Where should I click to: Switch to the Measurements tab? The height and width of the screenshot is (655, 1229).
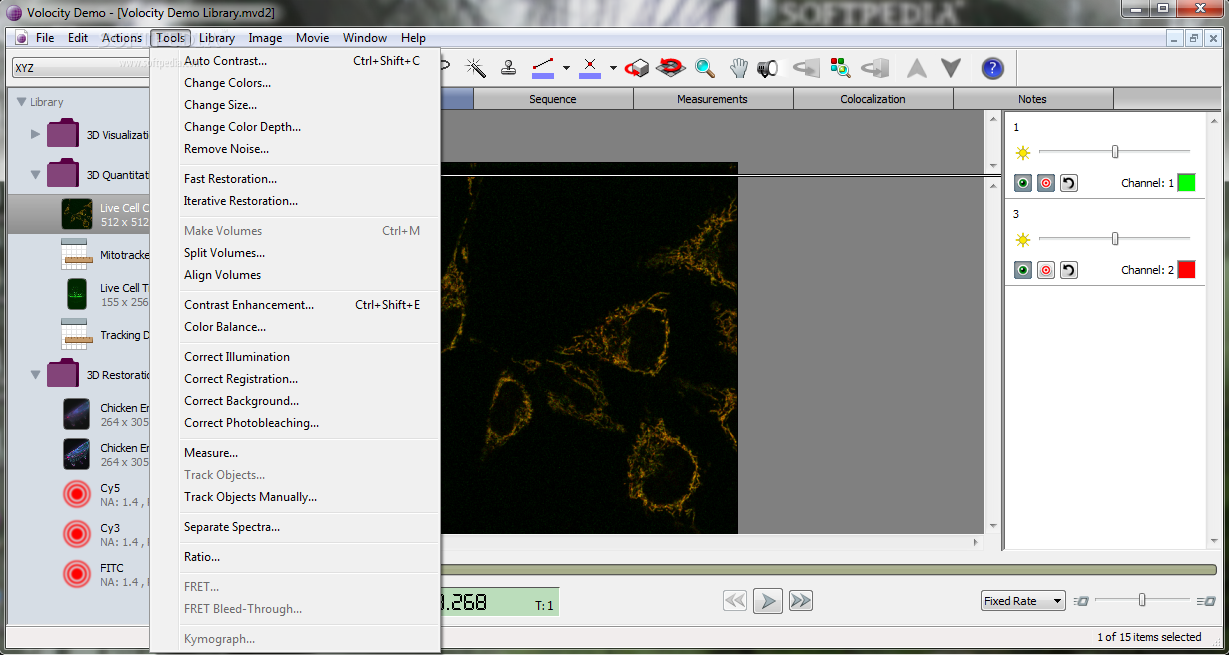point(712,99)
